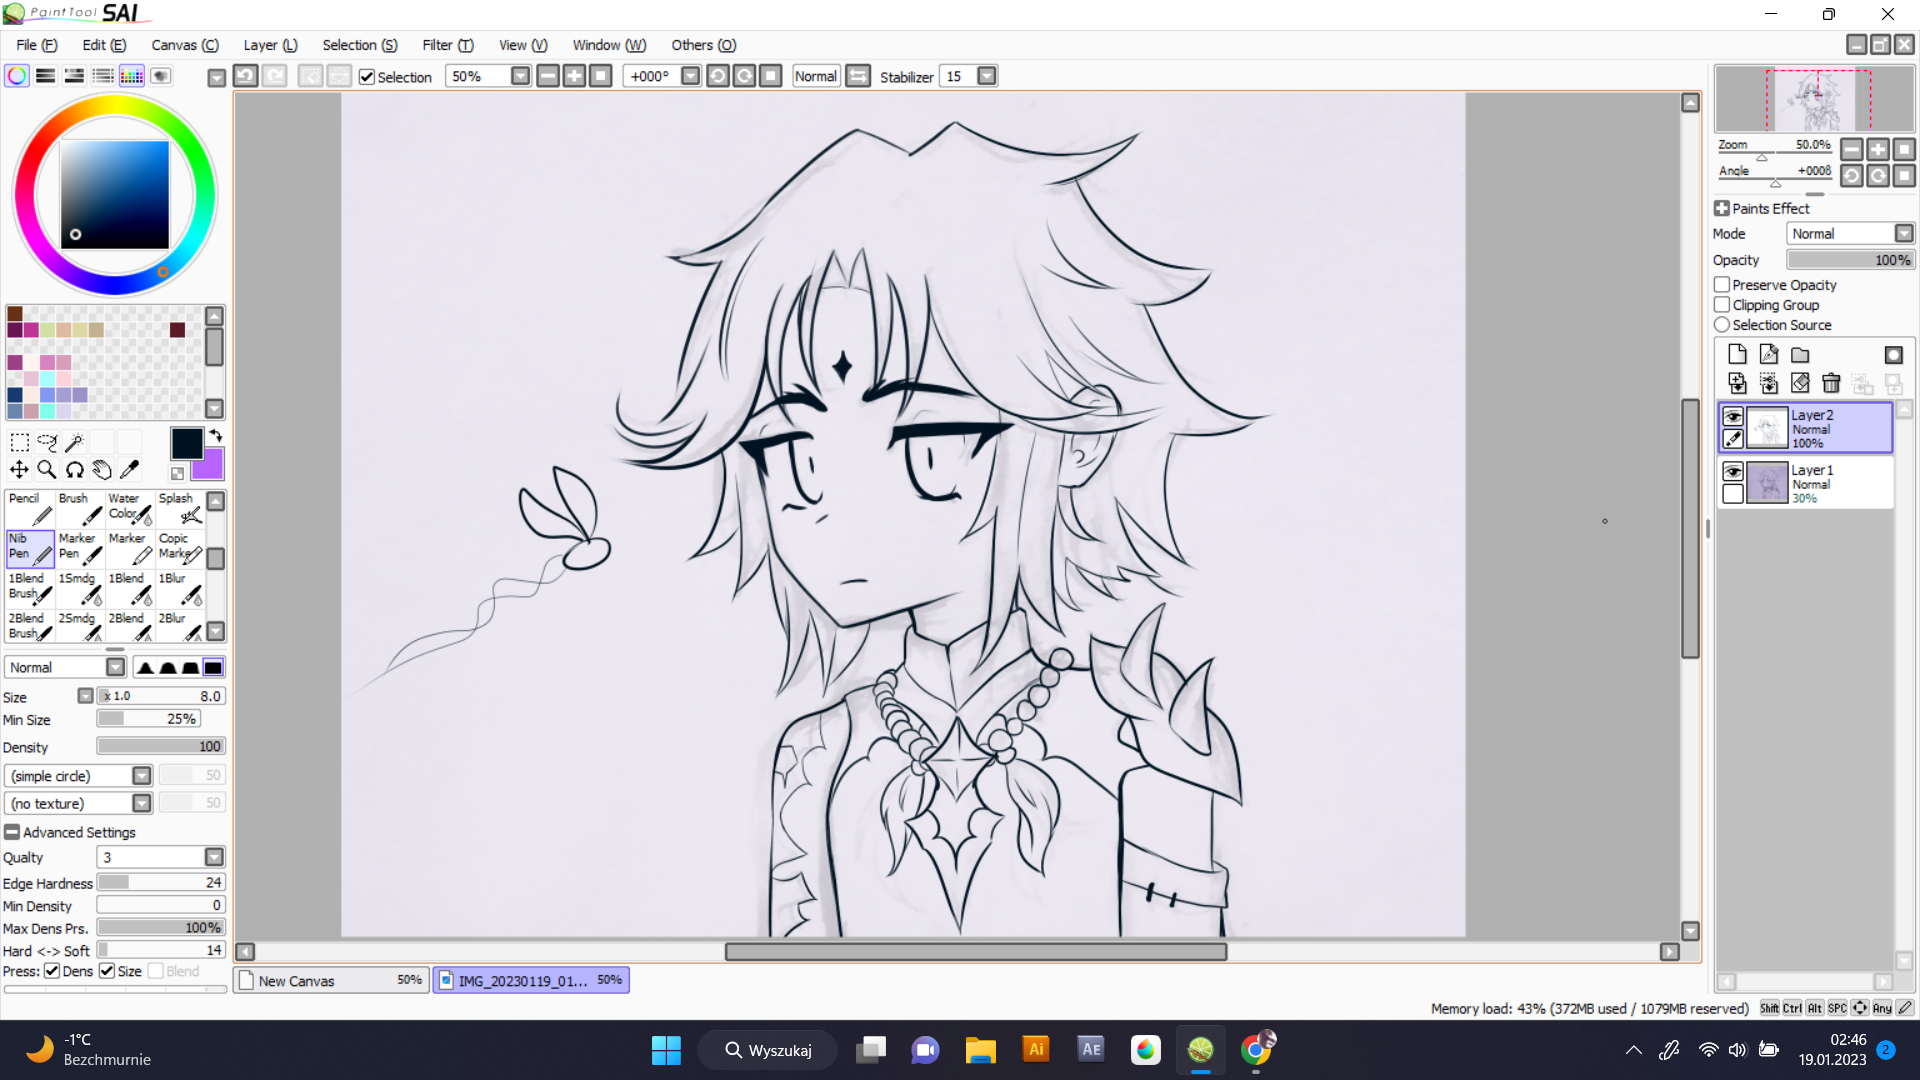Enable the Preserve Opacity checkbox

1722,284
